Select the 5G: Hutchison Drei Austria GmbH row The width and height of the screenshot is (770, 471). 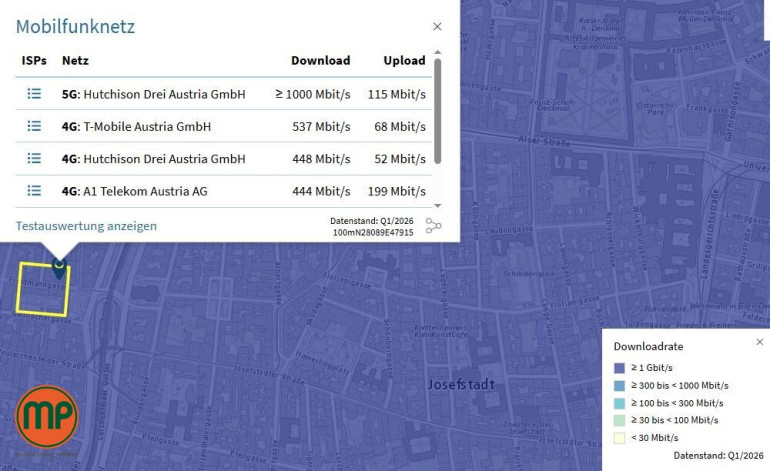224,94
